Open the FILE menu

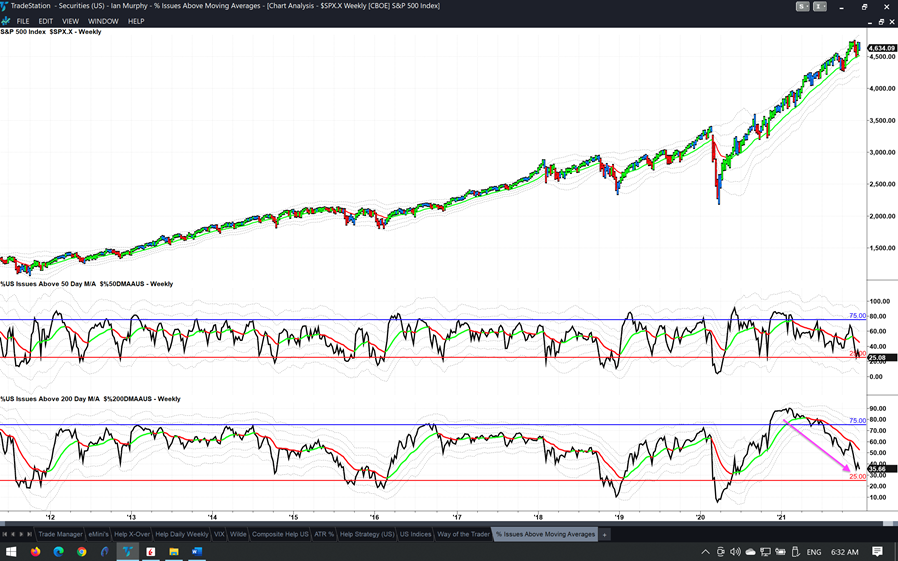point(23,21)
